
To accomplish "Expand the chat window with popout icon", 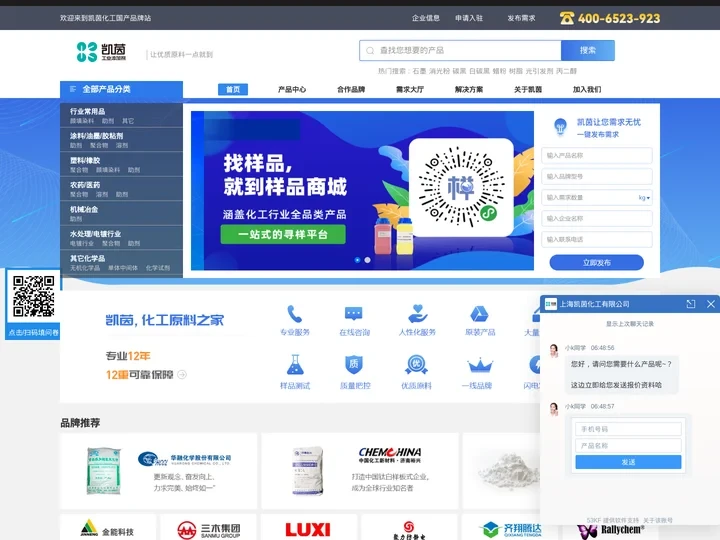I will [x=691, y=304].
